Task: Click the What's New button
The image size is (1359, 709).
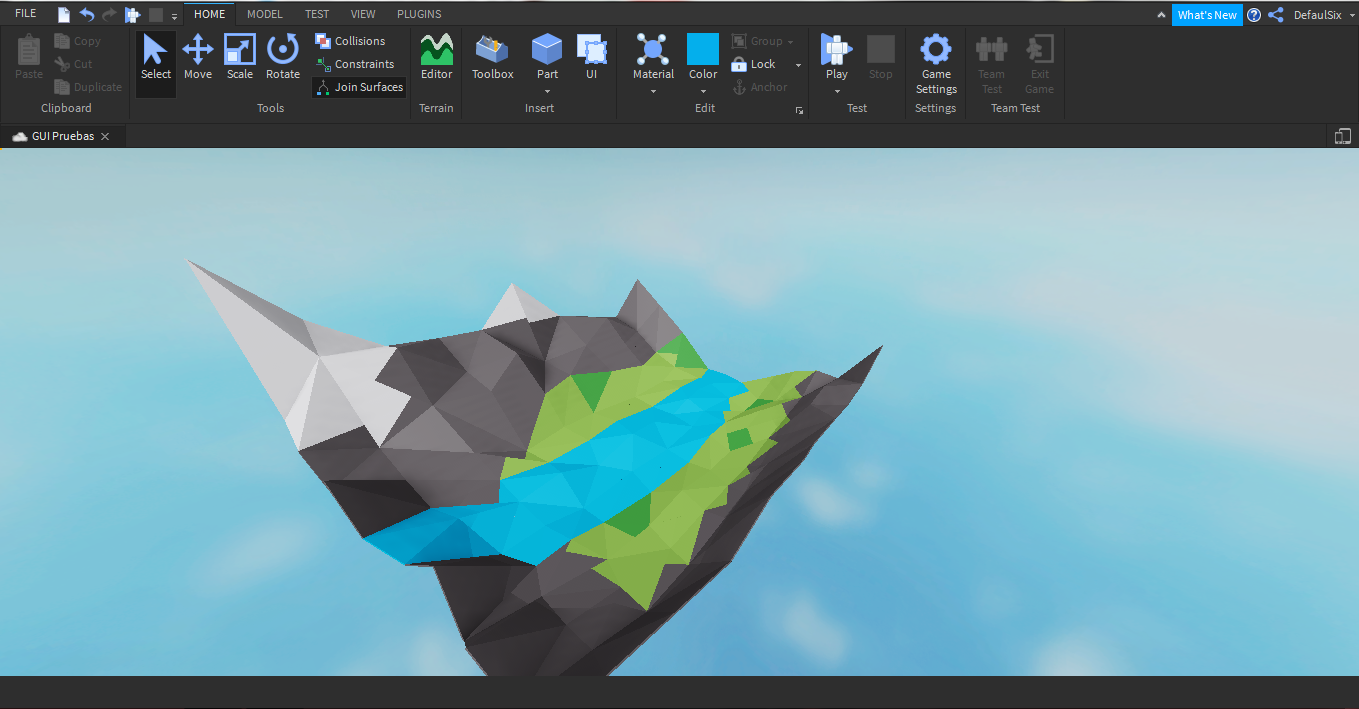Action: click(1206, 15)
